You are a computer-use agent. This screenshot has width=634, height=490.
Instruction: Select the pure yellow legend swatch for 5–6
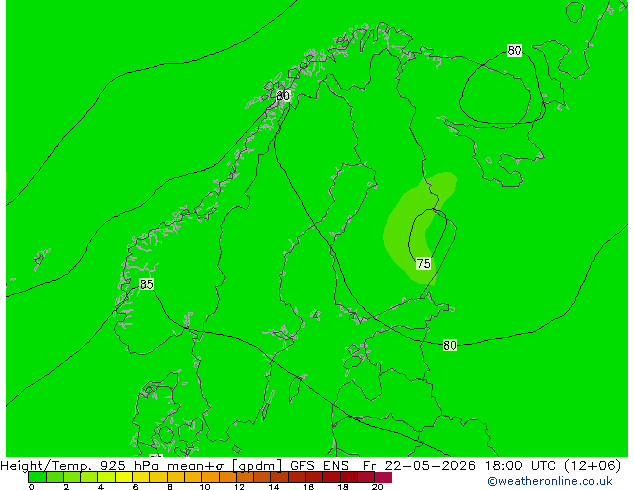click(124, 477)
